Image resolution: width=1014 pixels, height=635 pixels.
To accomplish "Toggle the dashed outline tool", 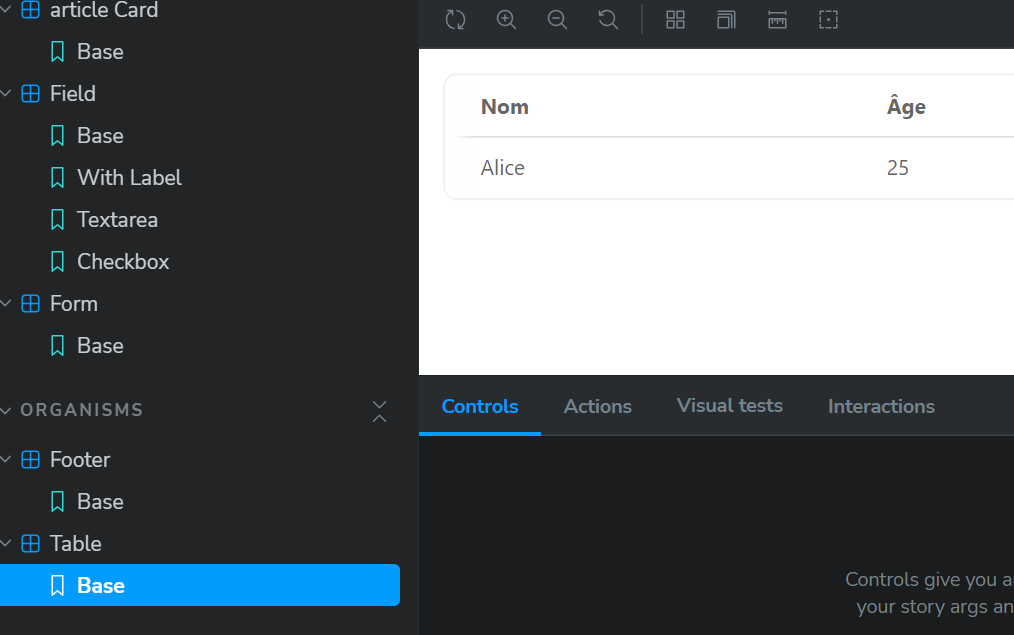I will point(828,19).
